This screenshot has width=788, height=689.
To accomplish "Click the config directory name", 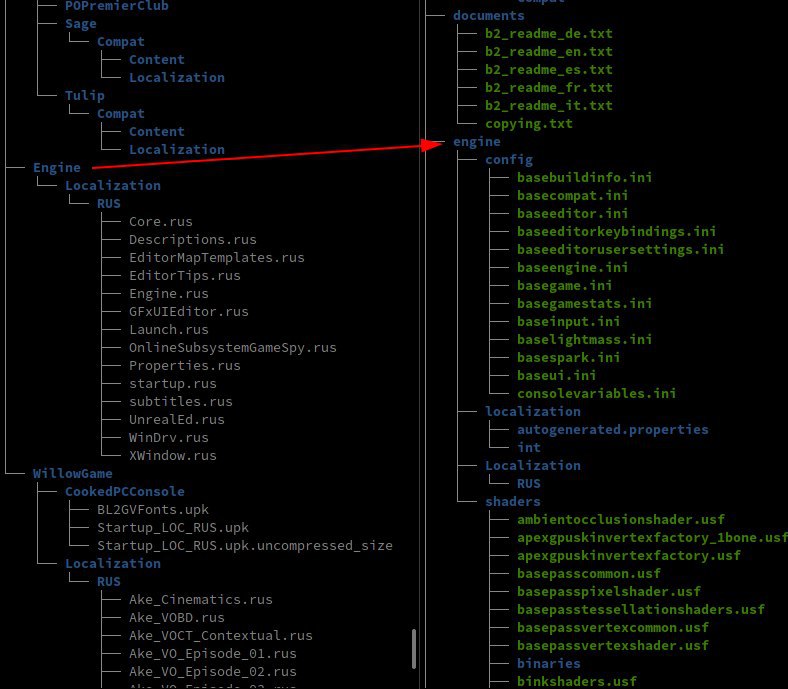I will pos(509,160).
